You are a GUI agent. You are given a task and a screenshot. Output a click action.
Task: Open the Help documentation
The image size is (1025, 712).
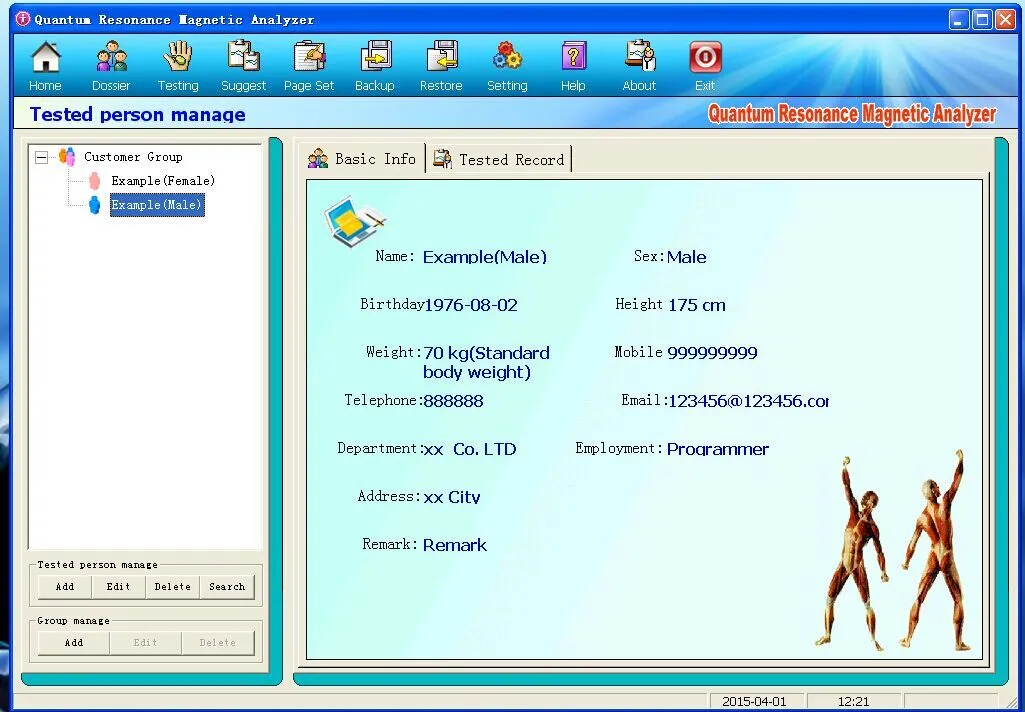pos(573,63)
